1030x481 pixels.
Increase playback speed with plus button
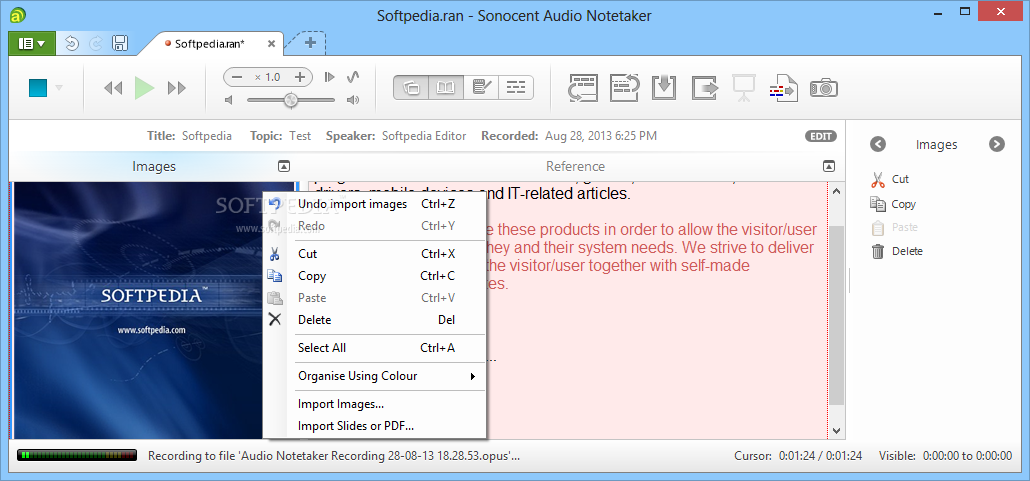[300, 77]
